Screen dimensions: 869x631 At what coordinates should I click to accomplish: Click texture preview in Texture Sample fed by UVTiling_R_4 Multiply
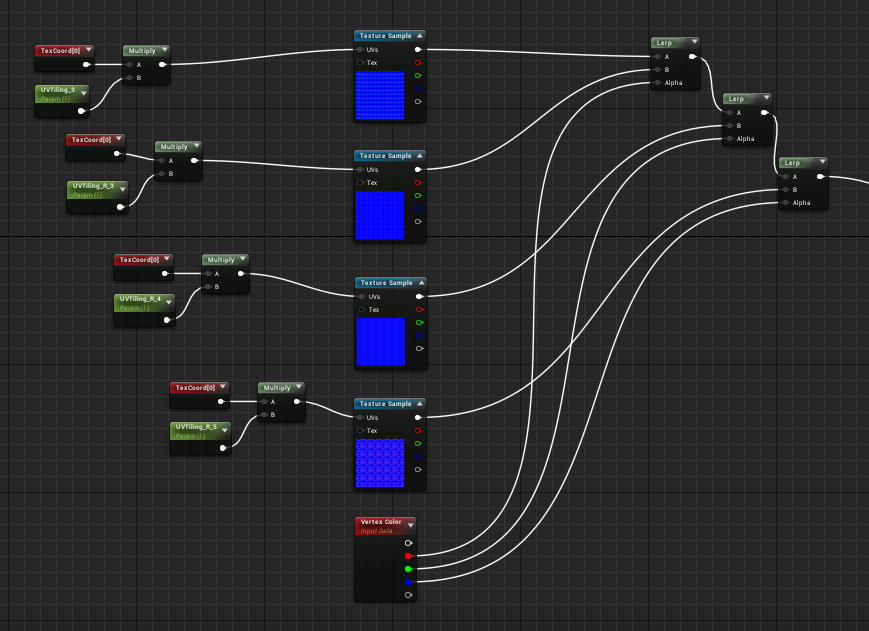click(x=381, y=342)
